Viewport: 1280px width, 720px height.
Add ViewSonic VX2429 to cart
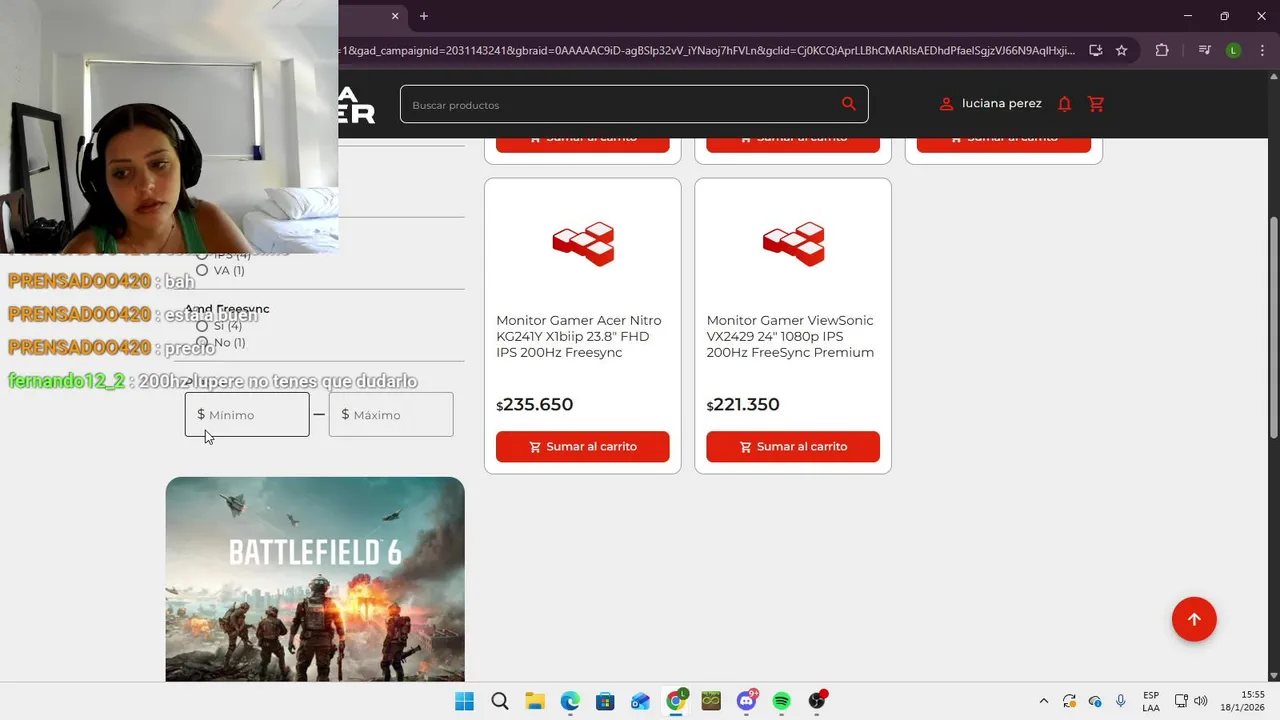[x=793, y=447]
